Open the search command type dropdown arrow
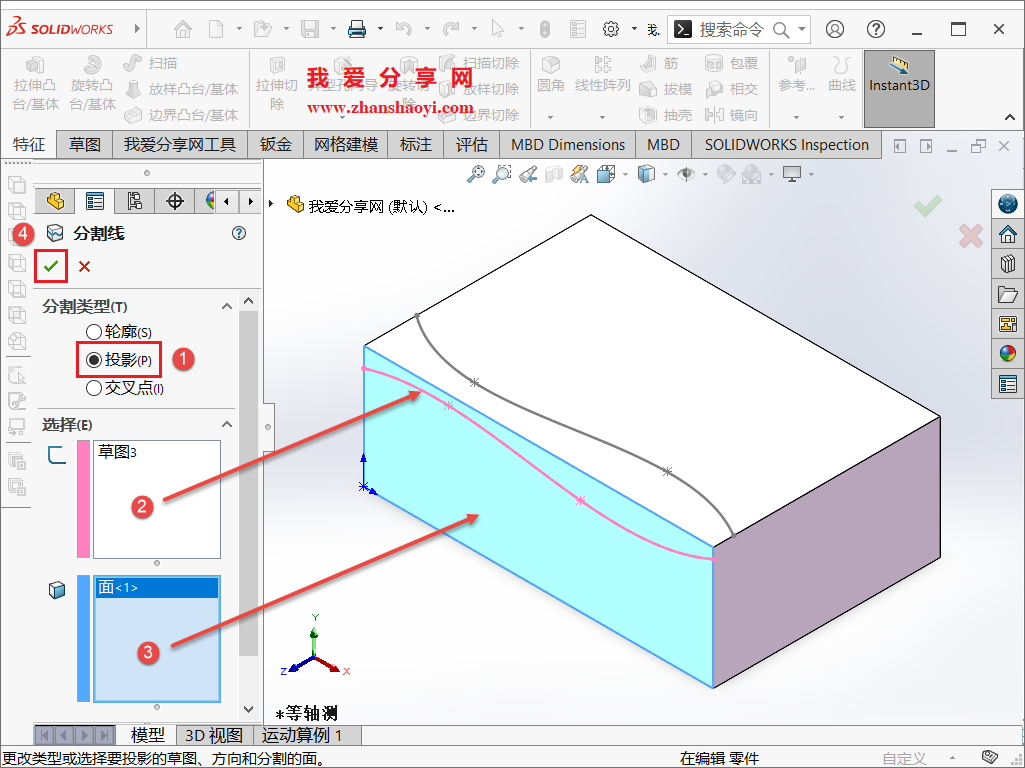 (802, 29)
